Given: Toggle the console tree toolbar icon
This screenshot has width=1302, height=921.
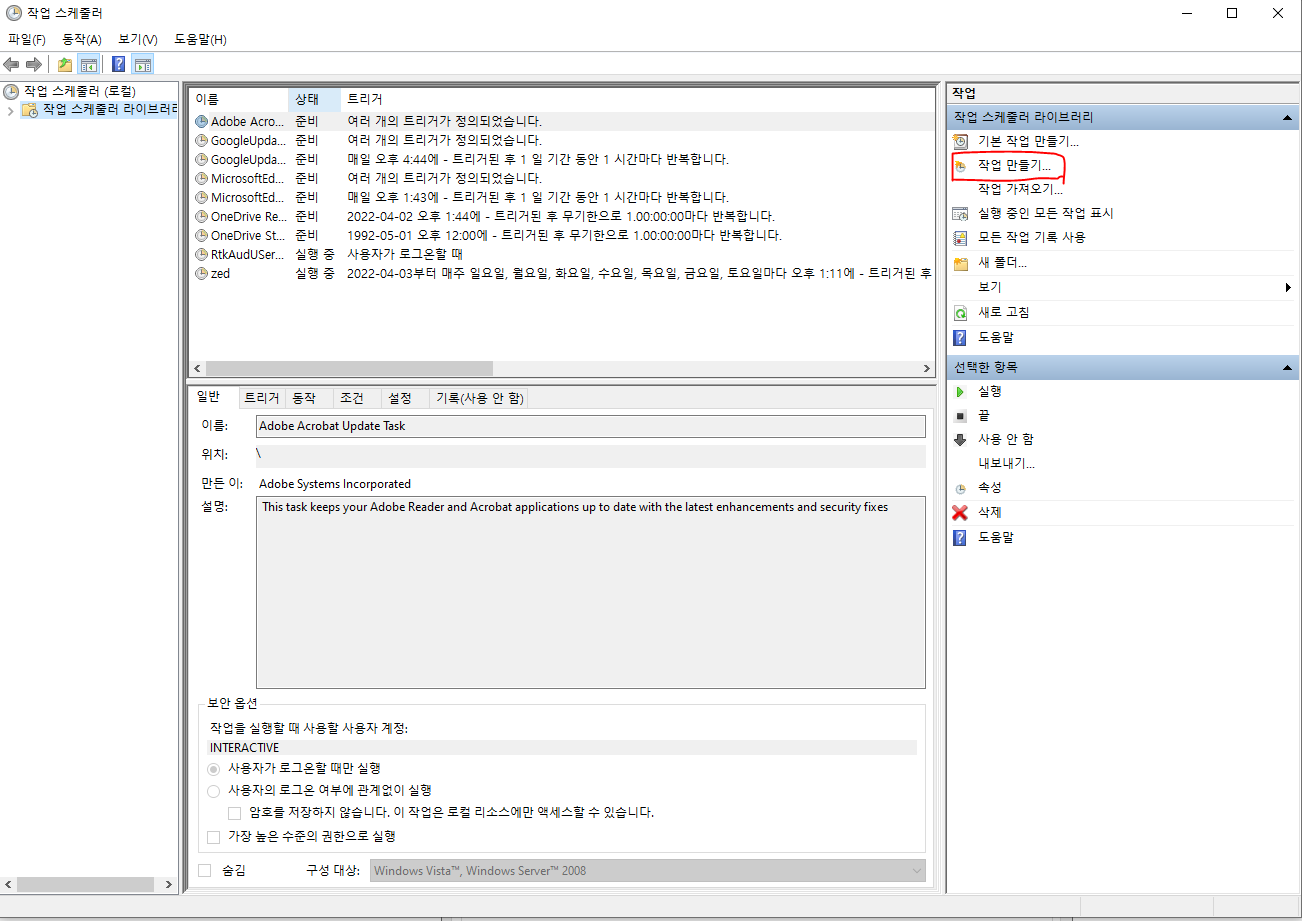Looking at the screenshot, I should (x=88, y=64).
